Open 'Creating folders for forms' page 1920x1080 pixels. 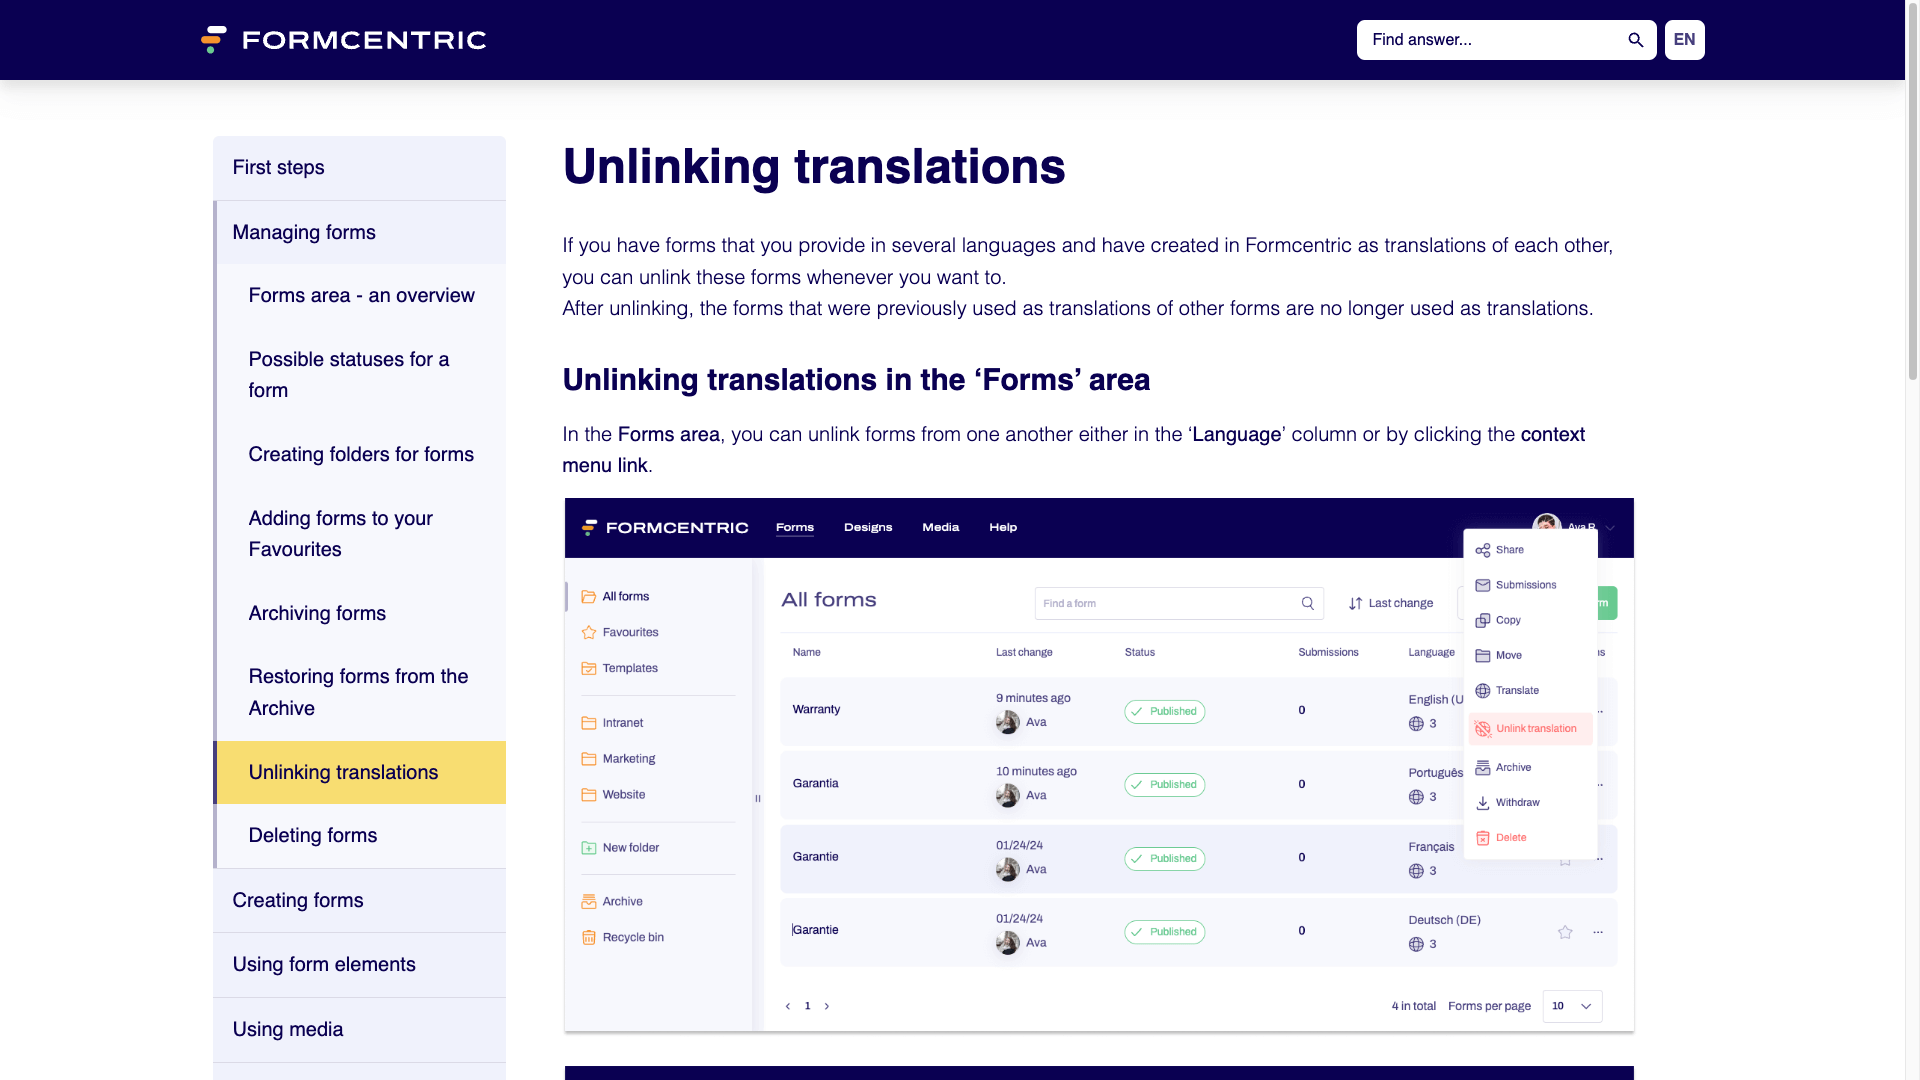[361, 454]
